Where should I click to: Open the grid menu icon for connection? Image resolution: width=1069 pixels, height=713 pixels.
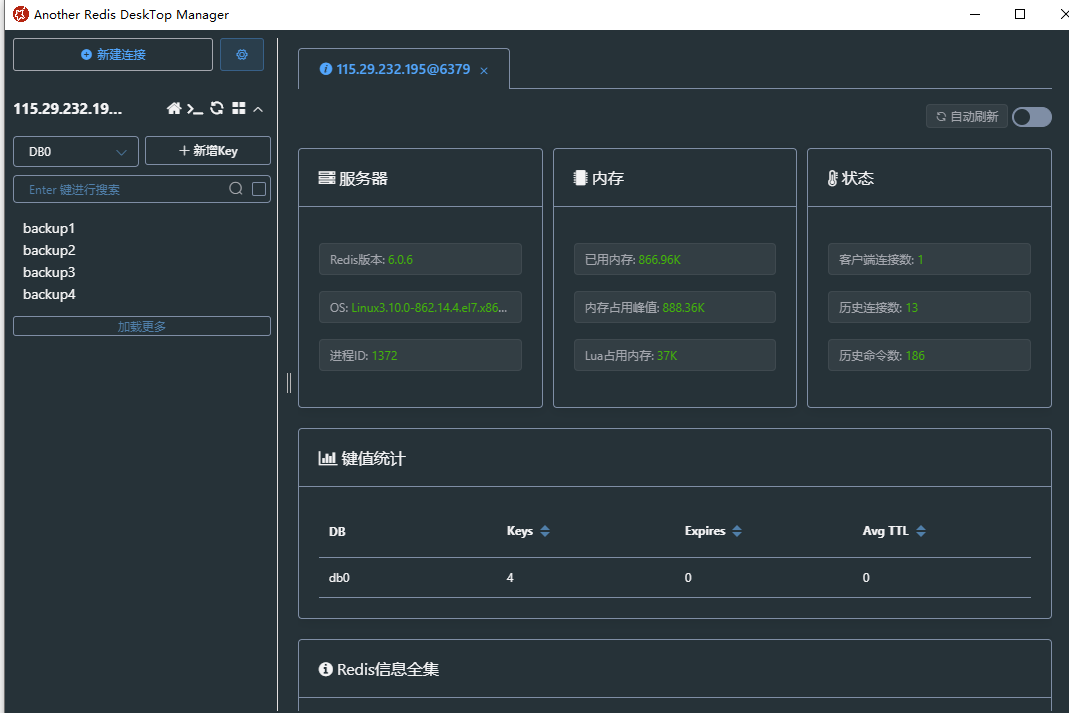239,108
